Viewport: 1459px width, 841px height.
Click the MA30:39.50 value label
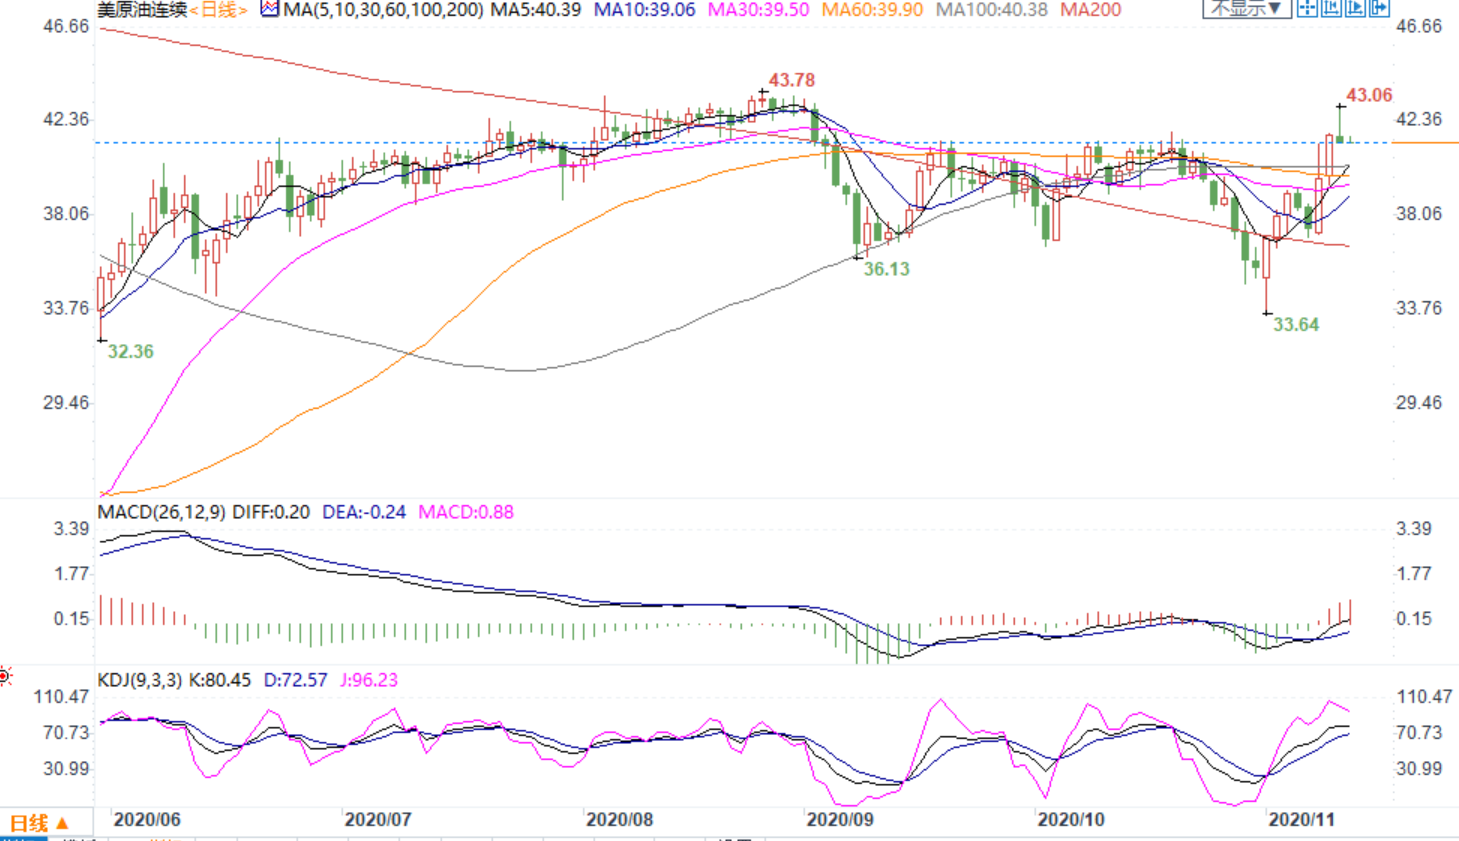[758, 10]
